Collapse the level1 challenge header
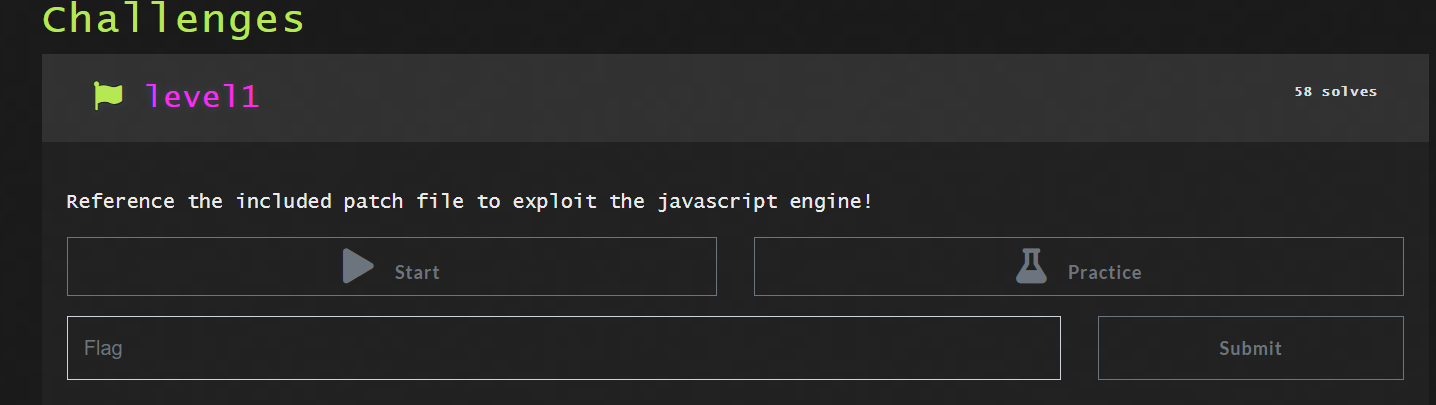1436x405 pixels. point(735,97)
